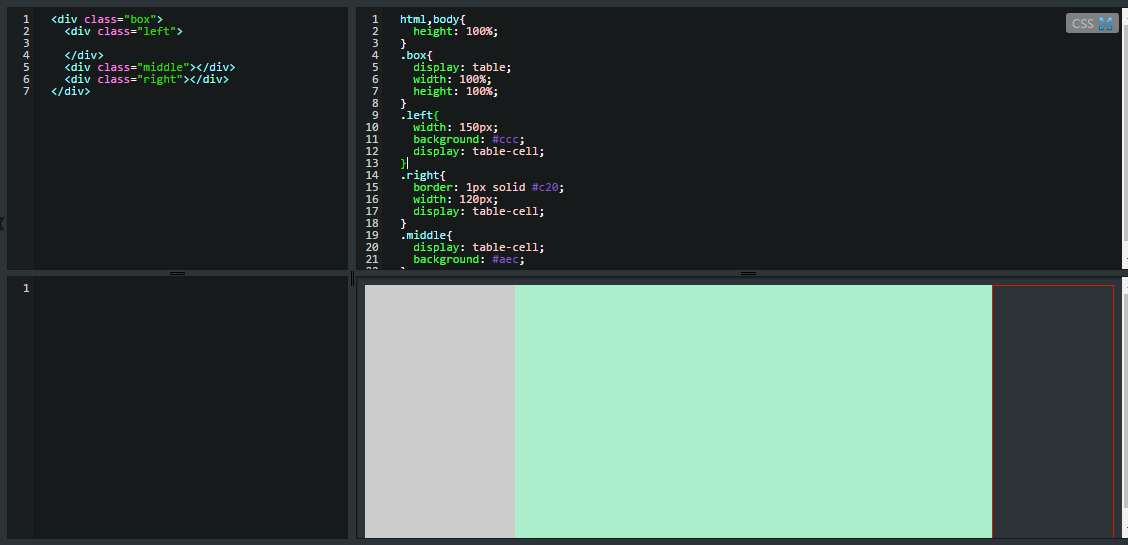Click the empty line 3 in the HTML editor
Viewport: 1128px width, 545px height.
point(191,43)
